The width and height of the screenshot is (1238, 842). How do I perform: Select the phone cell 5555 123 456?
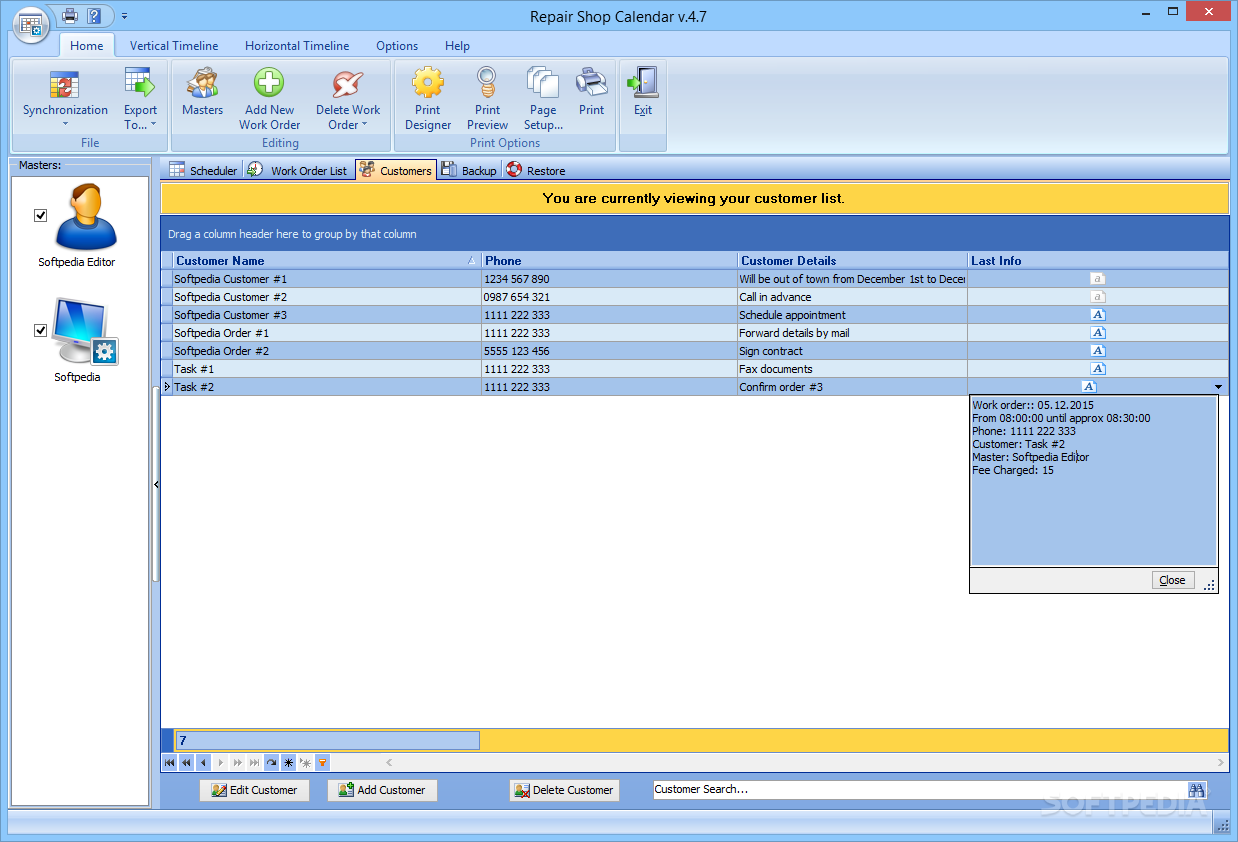click(x=609, y=351)
